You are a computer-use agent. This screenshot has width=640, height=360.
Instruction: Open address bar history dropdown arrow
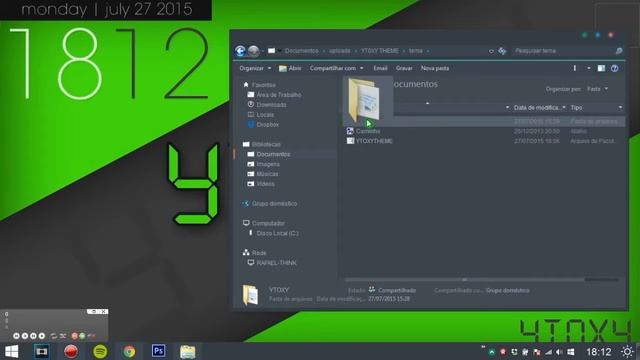pyautogui.click(x=491, y=51)
